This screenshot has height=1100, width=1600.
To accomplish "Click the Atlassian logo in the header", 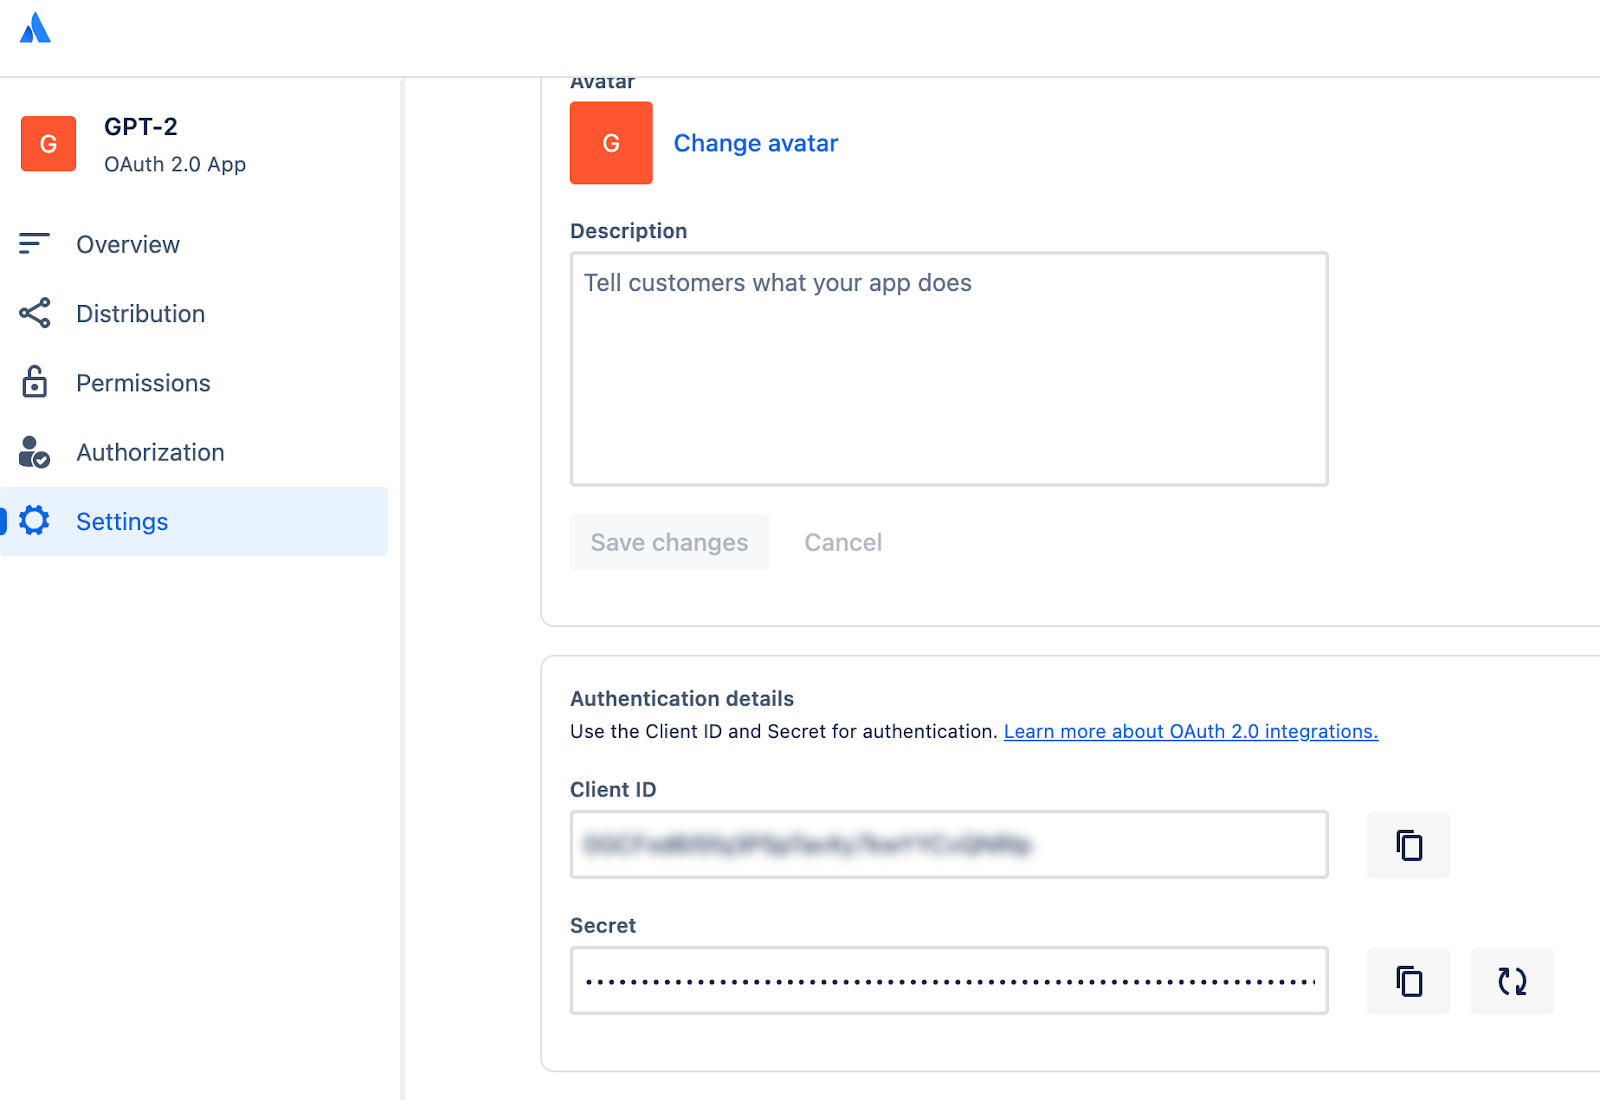I will [x=35, y=28].
